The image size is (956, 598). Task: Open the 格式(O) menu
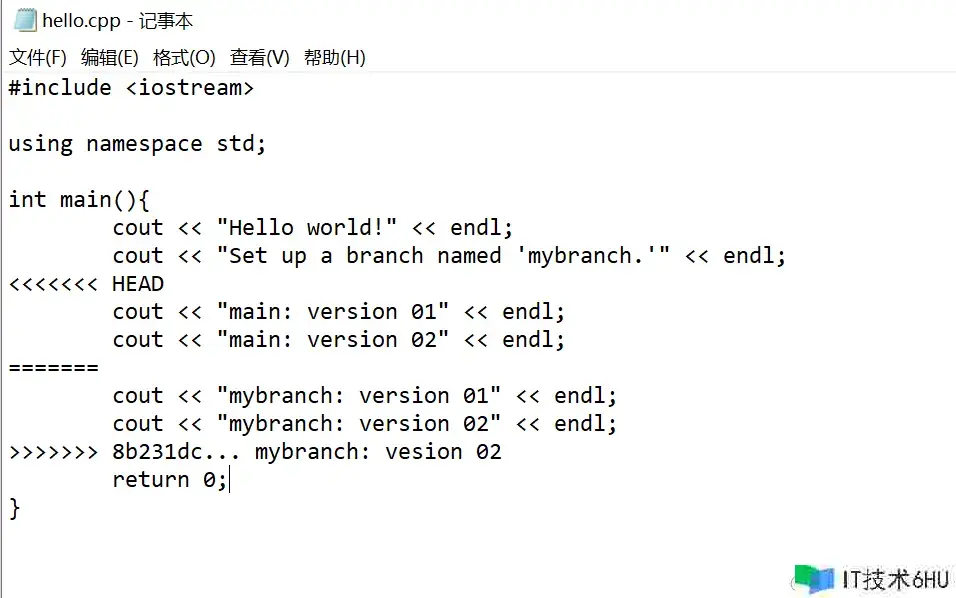tap(184, 58)
